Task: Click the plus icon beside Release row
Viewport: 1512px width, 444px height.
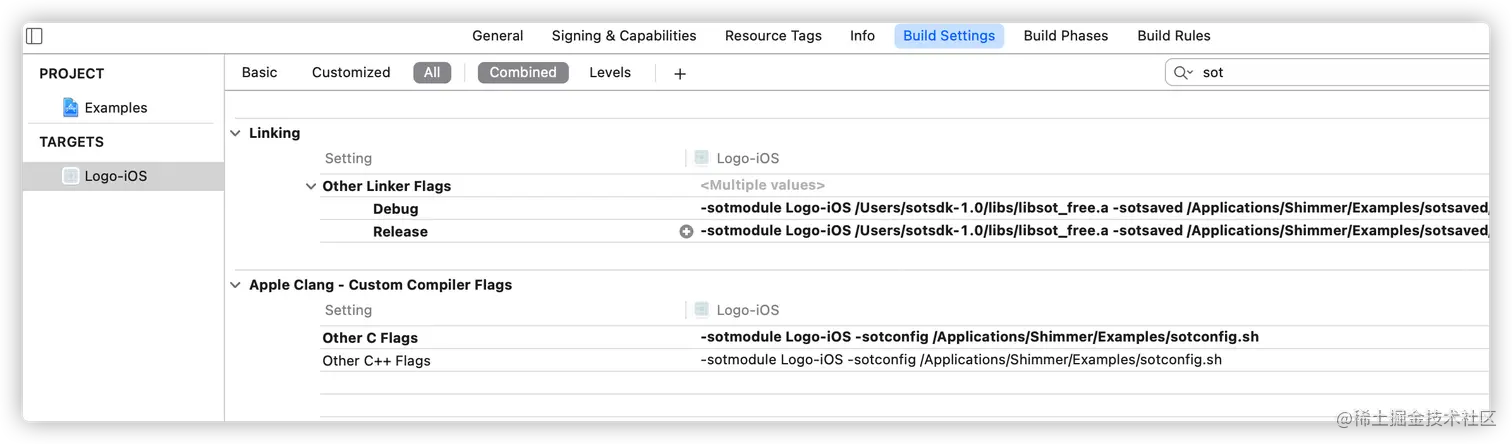Action: tap(686, 231)
